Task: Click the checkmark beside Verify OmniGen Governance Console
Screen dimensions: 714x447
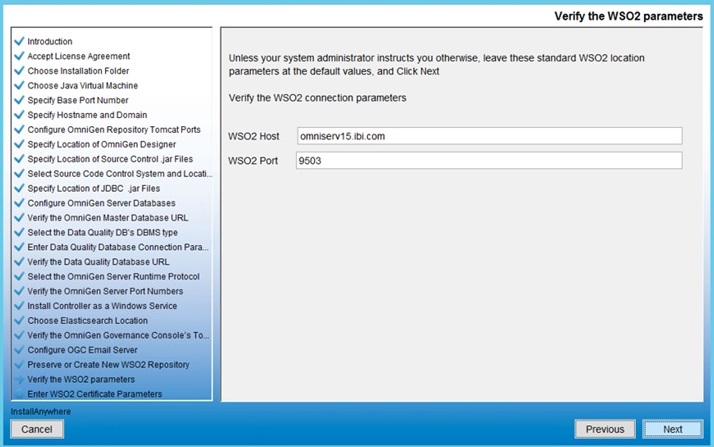Action: pyautogui.click(x=19, y=335)
